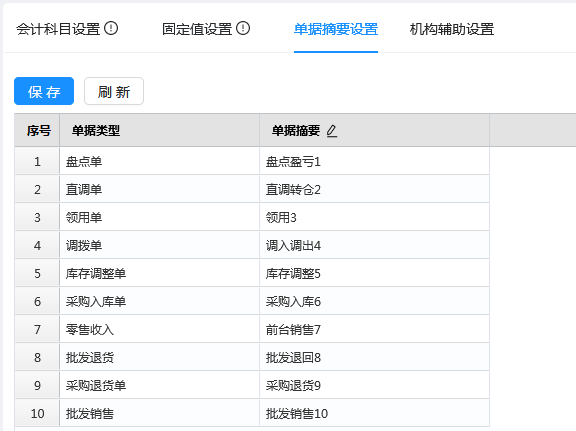576x431 pixels.
Task: Select the 单据摘要设置 tab
Action: [x=336, y=29]
